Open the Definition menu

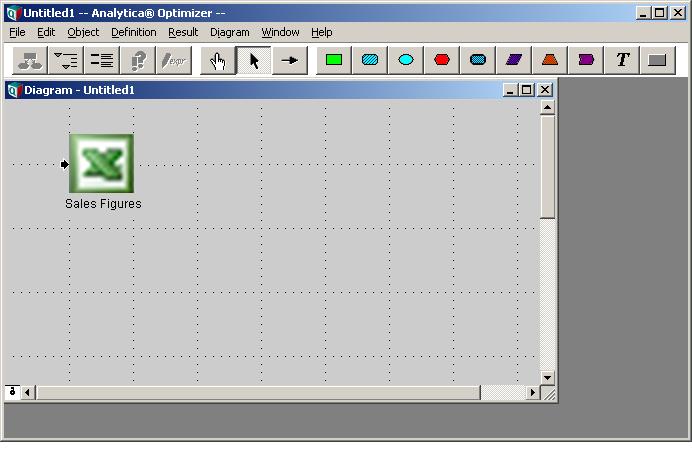(133, 32)
